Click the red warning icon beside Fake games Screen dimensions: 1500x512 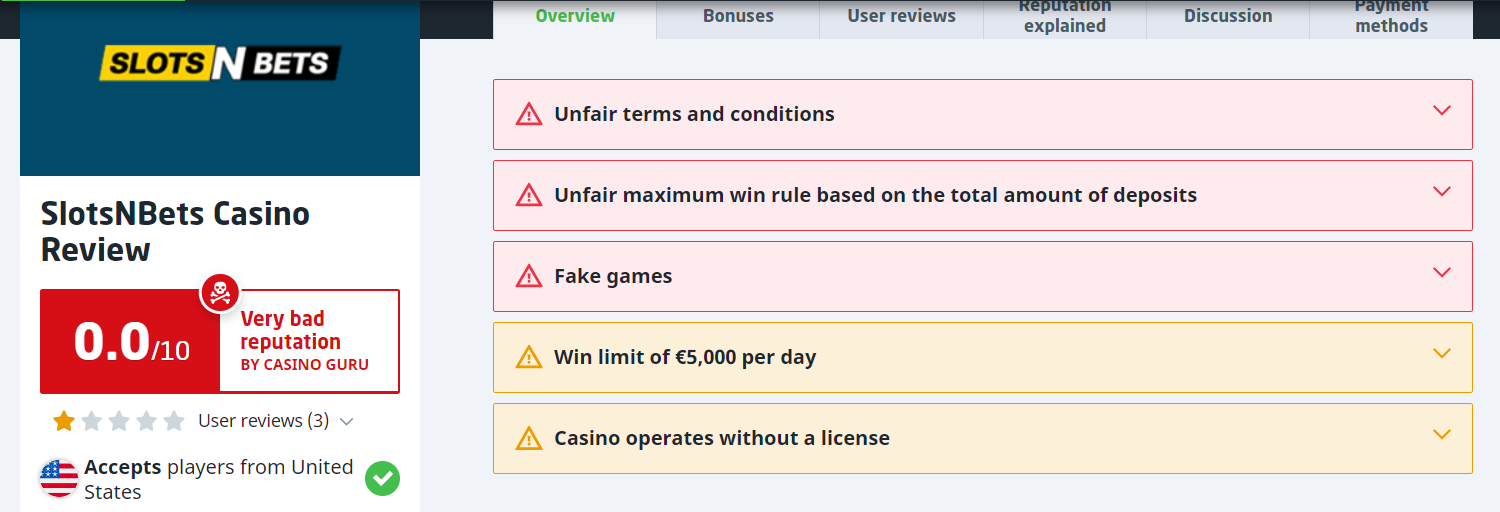click(528, 276)
